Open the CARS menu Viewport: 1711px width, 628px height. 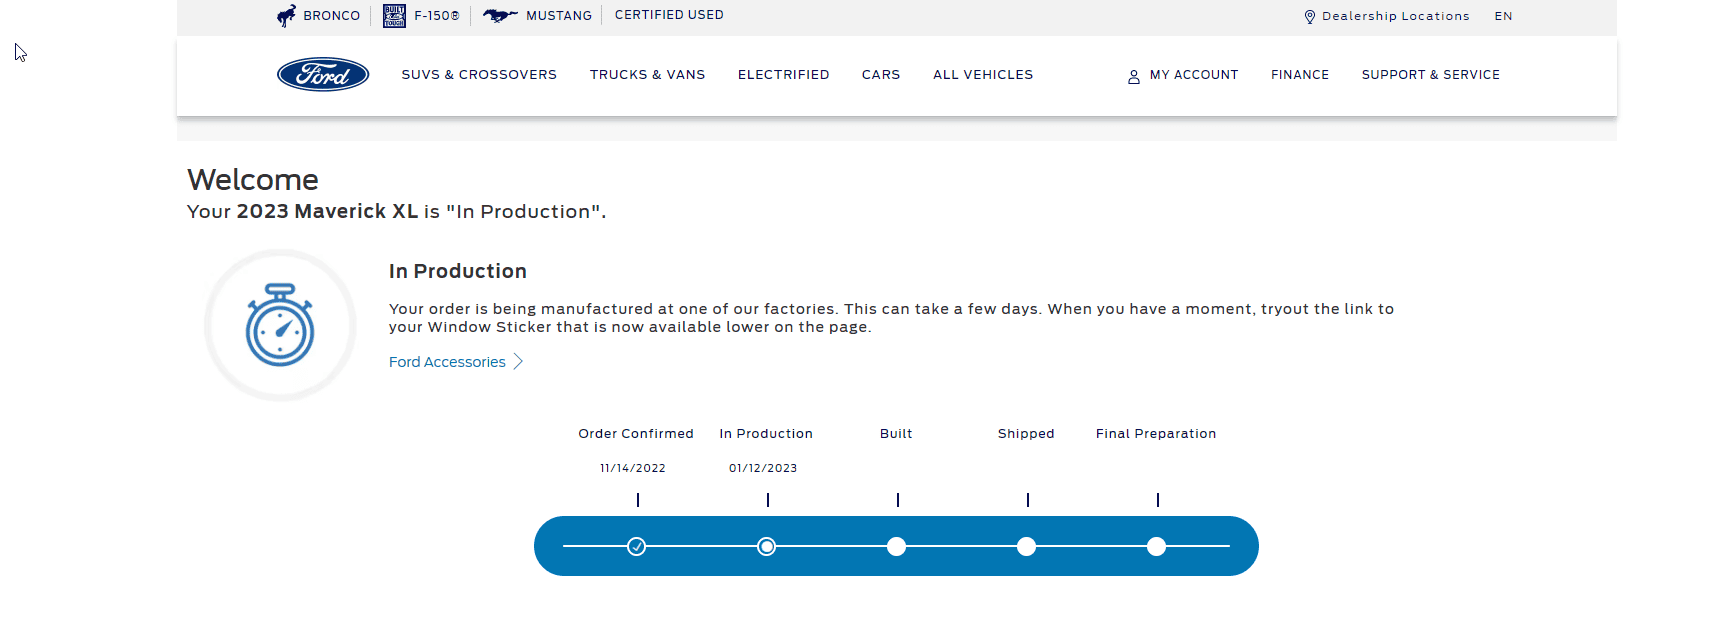coord(881,75)
